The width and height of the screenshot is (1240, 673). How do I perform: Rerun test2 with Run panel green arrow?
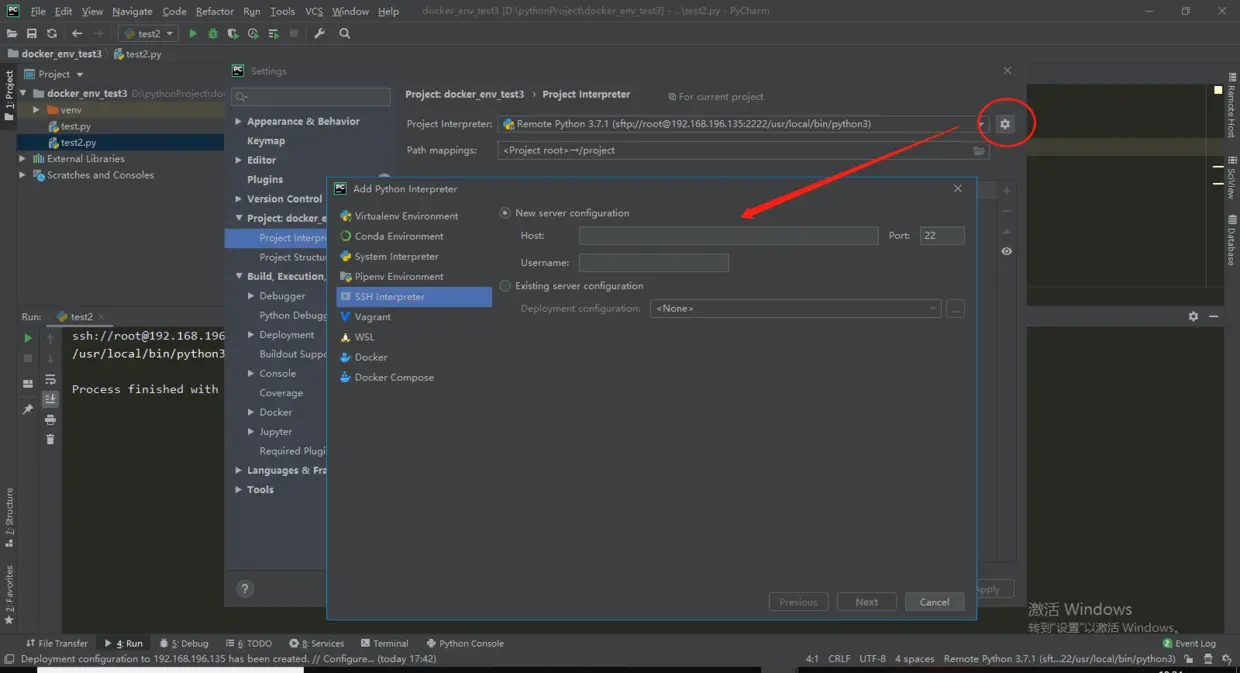28,338
